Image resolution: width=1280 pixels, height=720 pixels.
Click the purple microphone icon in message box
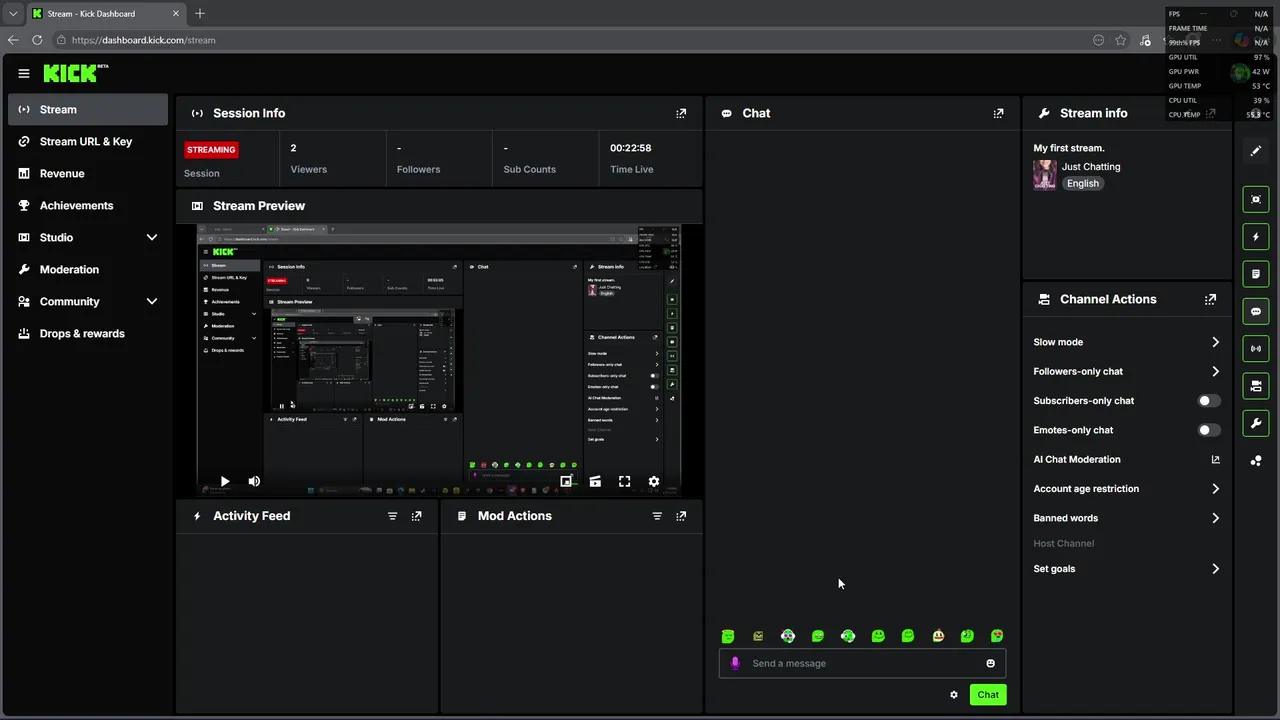point(735,663)
